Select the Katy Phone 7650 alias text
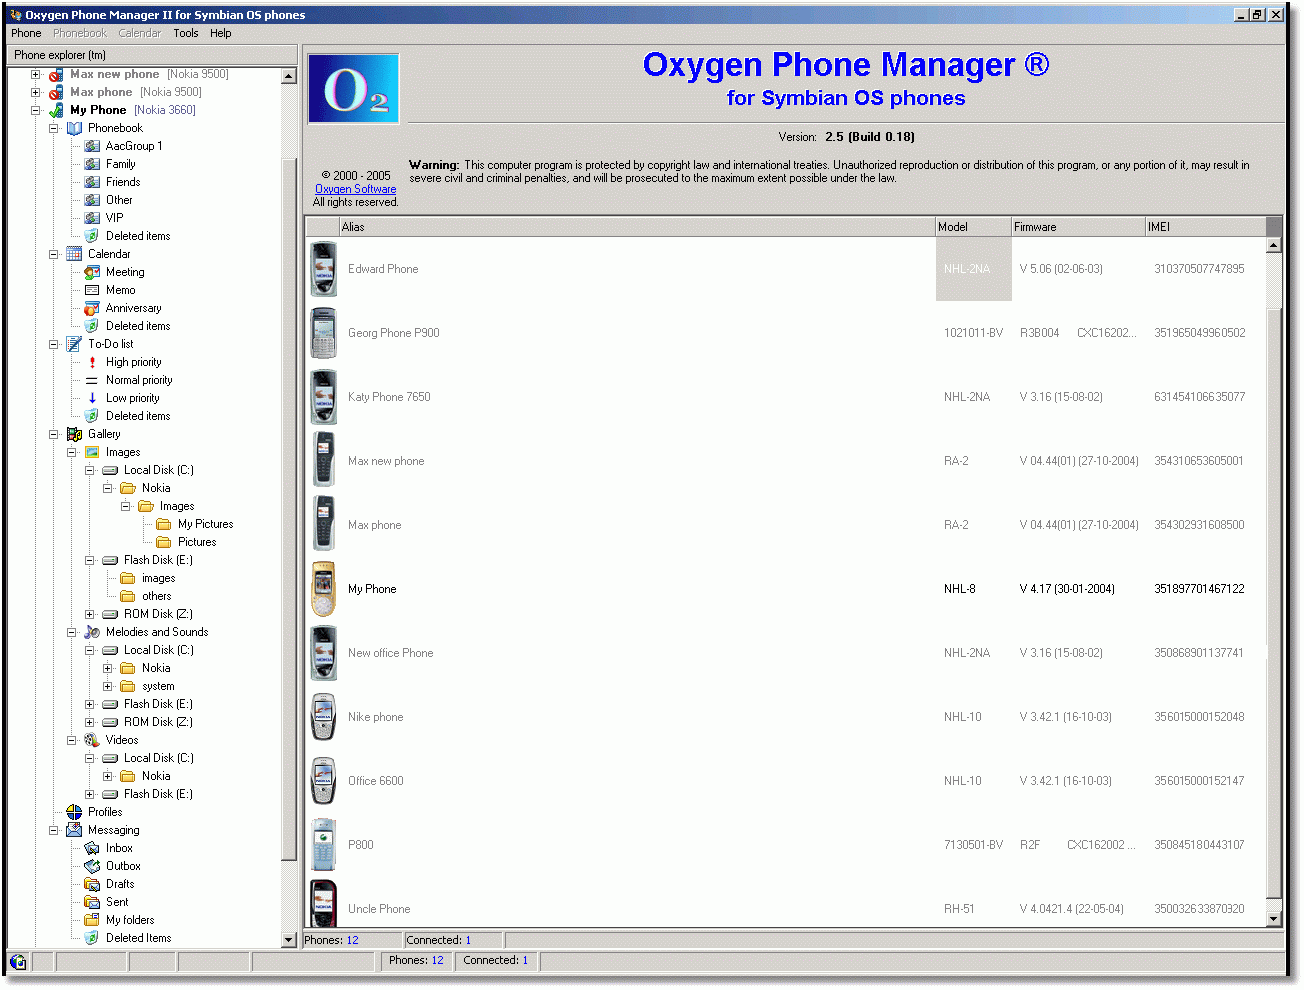Viewport: 1304px width, 990px height. pyautogui.click(x=389, y=397)
